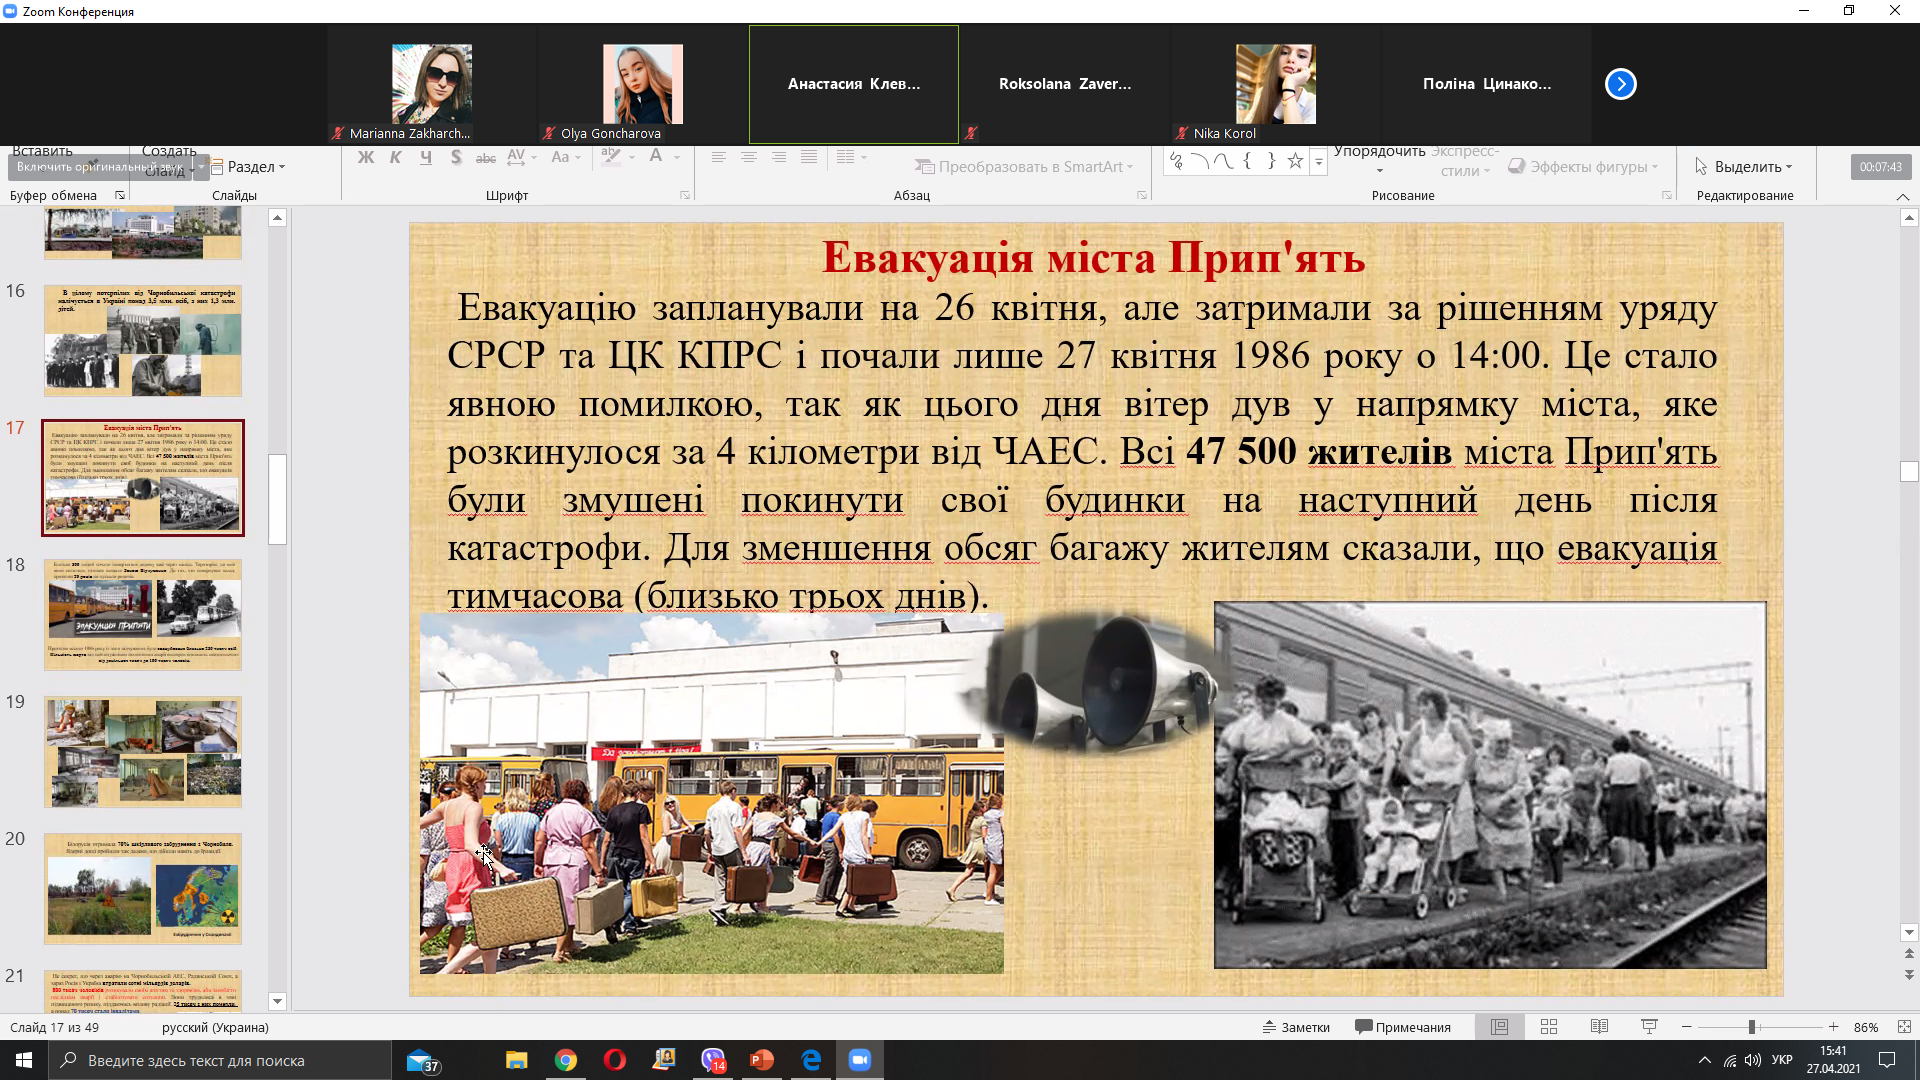
Task: Select the arc shape
Action: (1200, 160)
